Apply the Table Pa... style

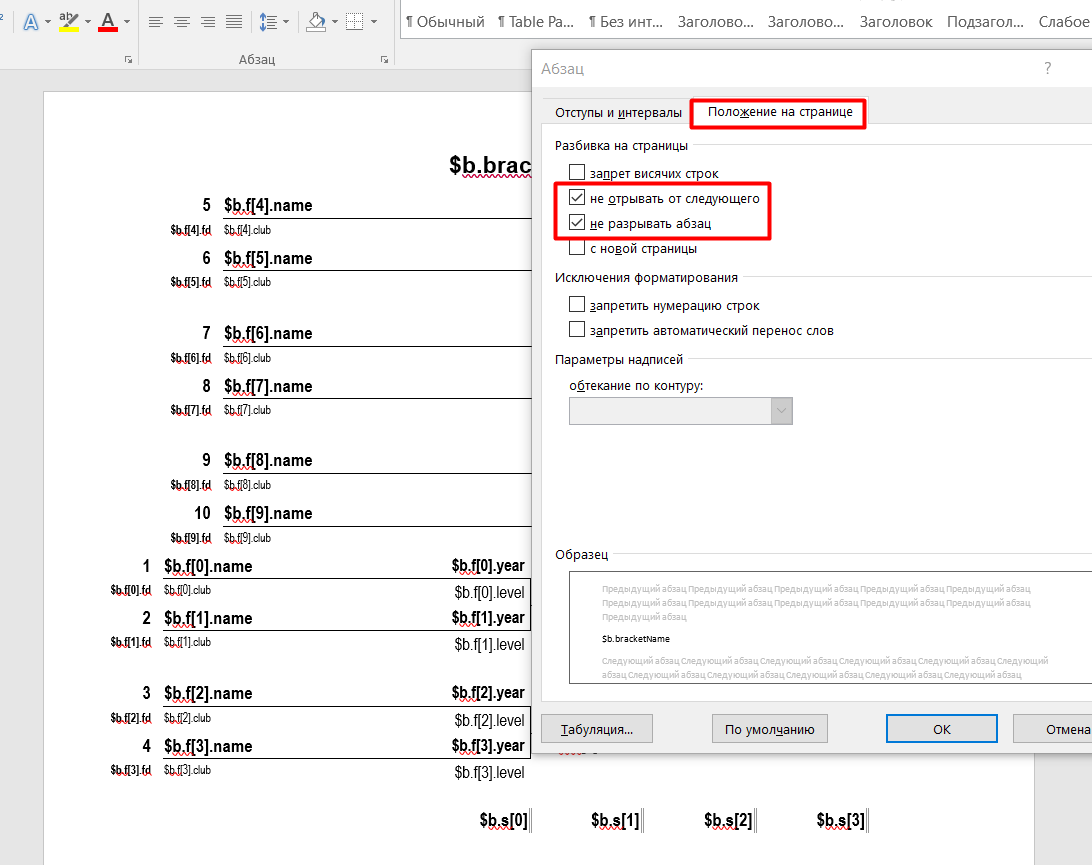coord(536,22)
